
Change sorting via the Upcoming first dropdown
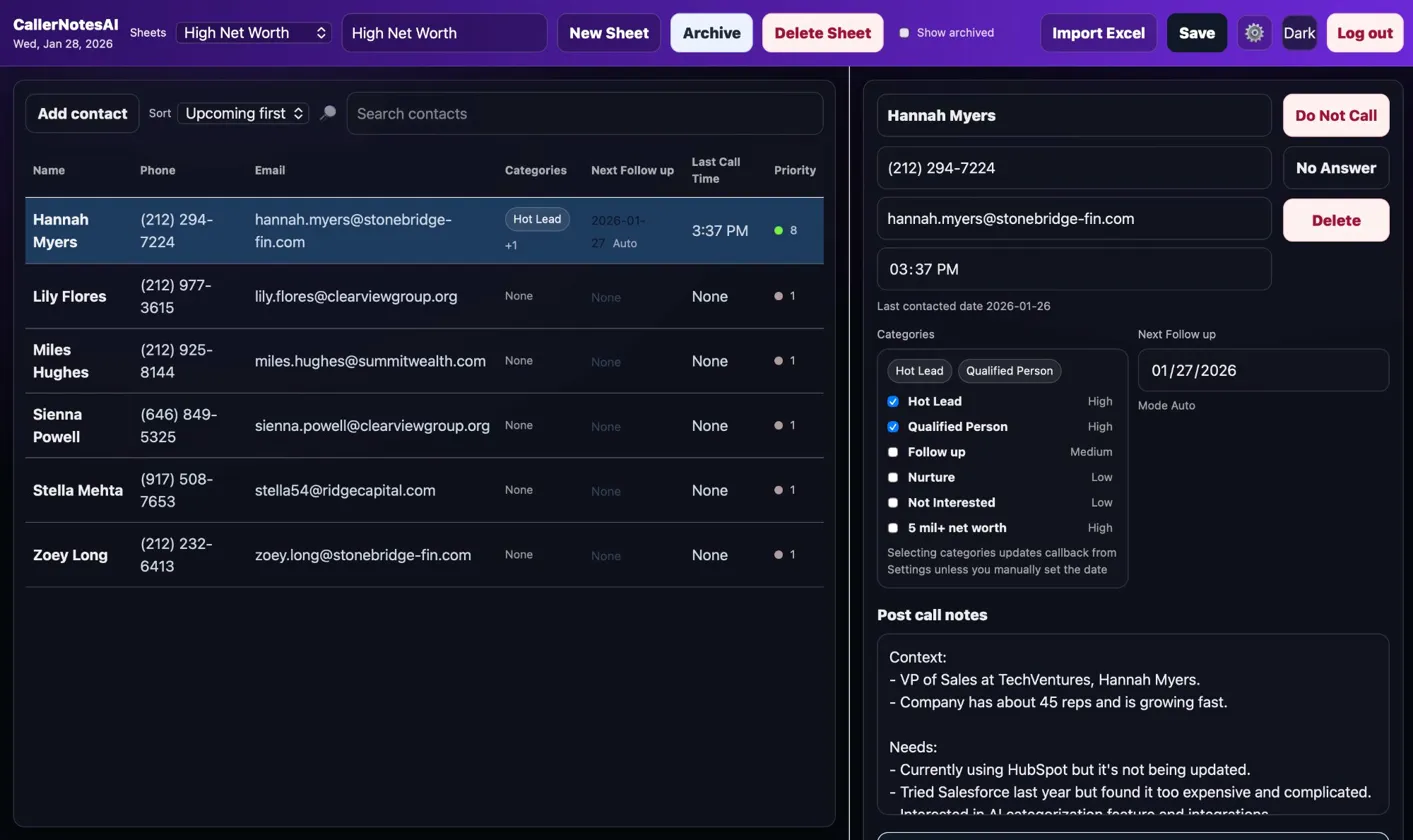243,113
